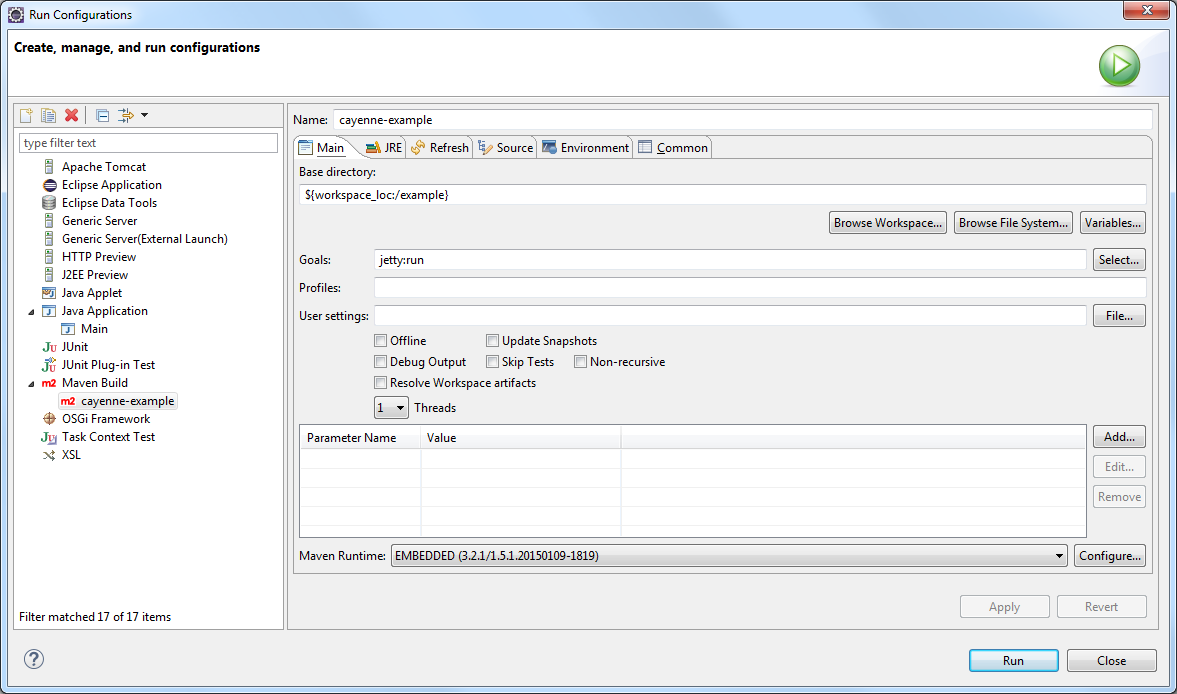This screenshot has width=1177, height=694.
Task: Click Configure button for Maven Runtime
Action: 1109,556
